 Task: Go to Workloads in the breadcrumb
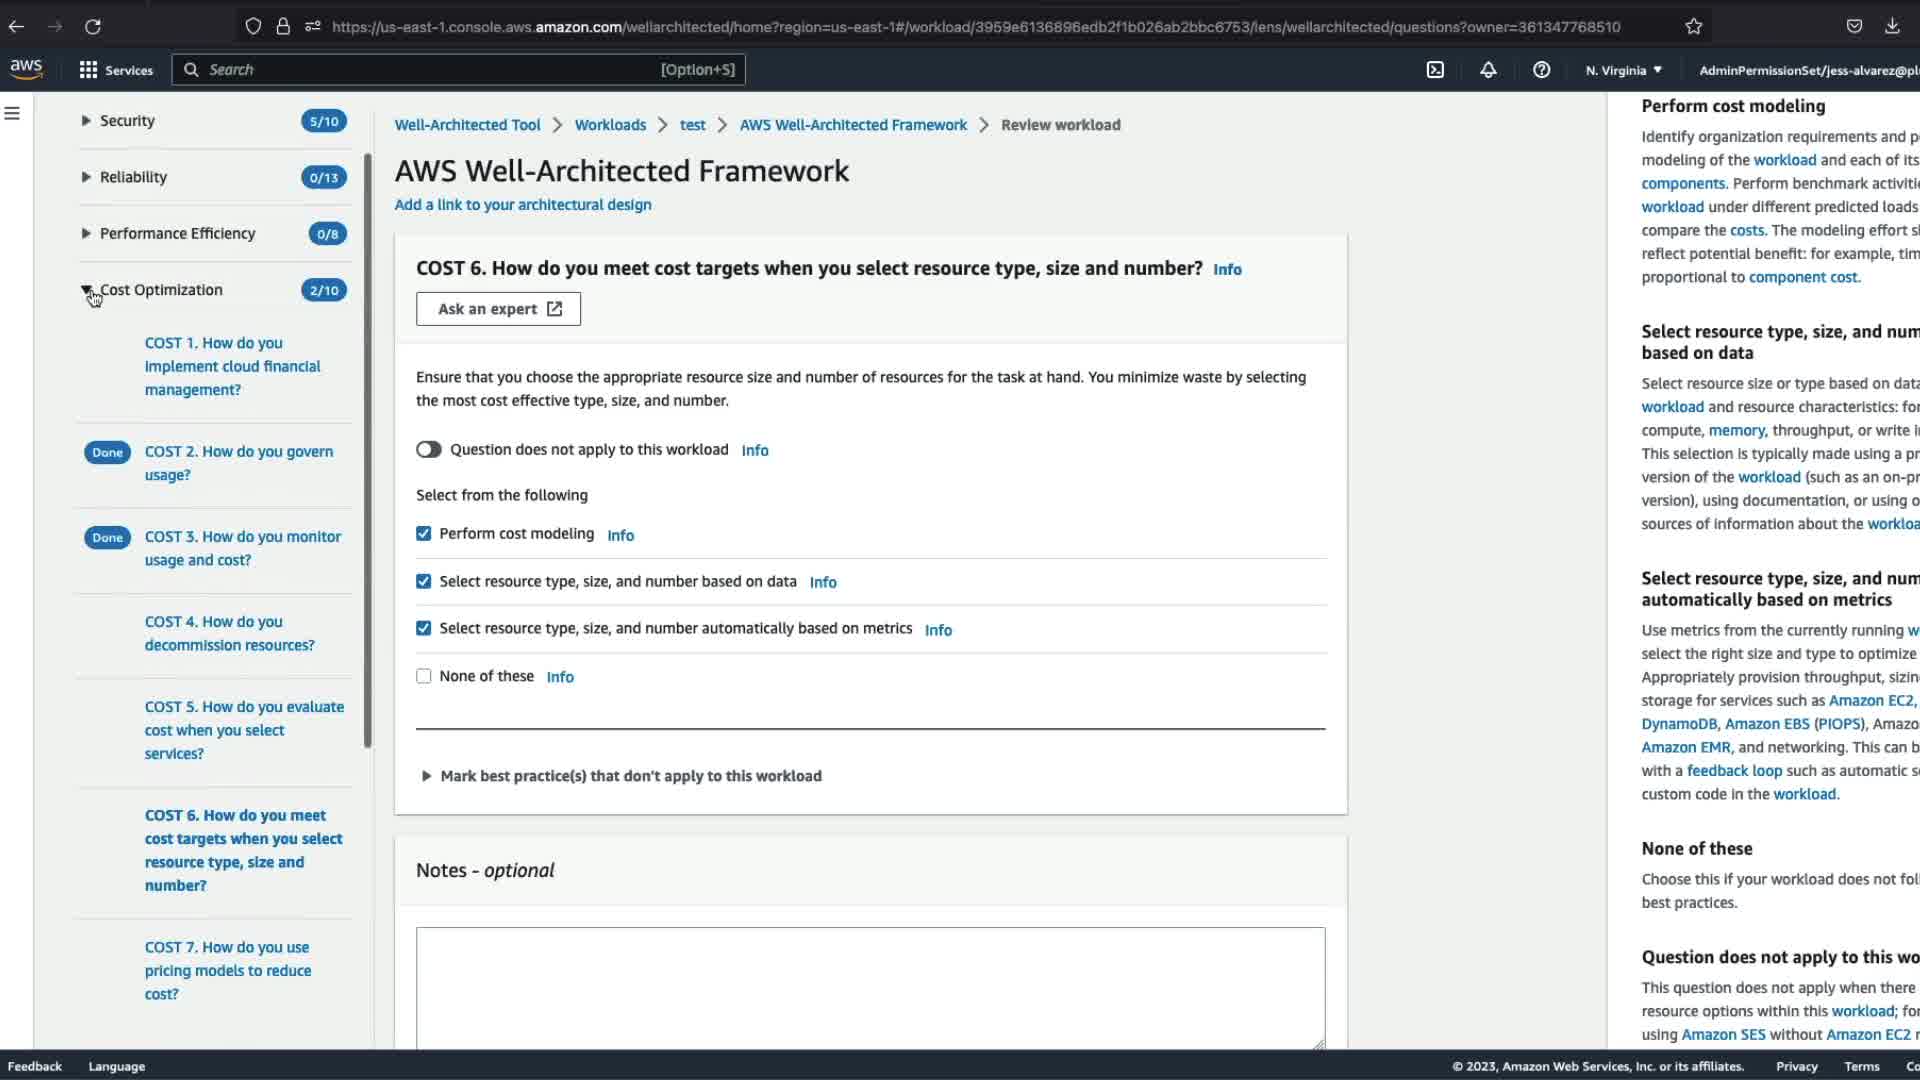click(x=610, y=125)
